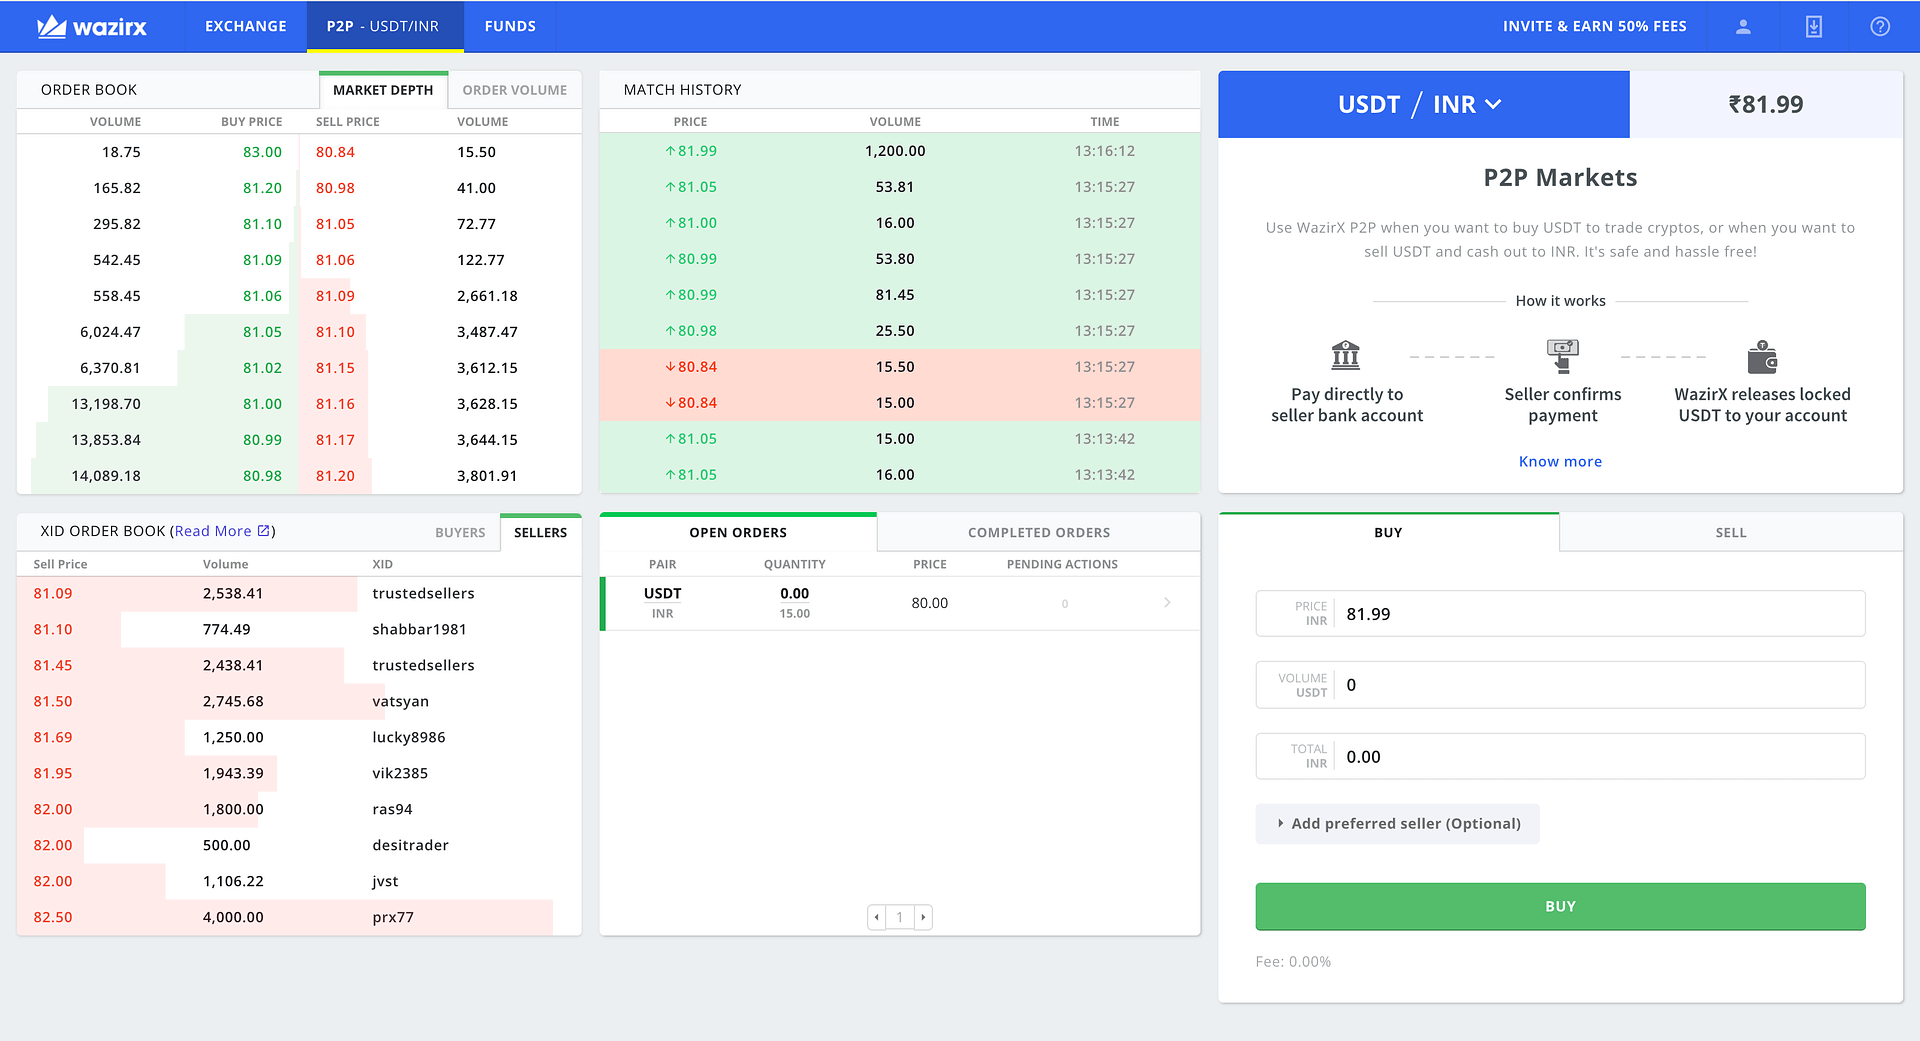This screenshot has width=1920, height=1041.
Task: Switch to ORDER VOLUME view
Action: point(514,90)
